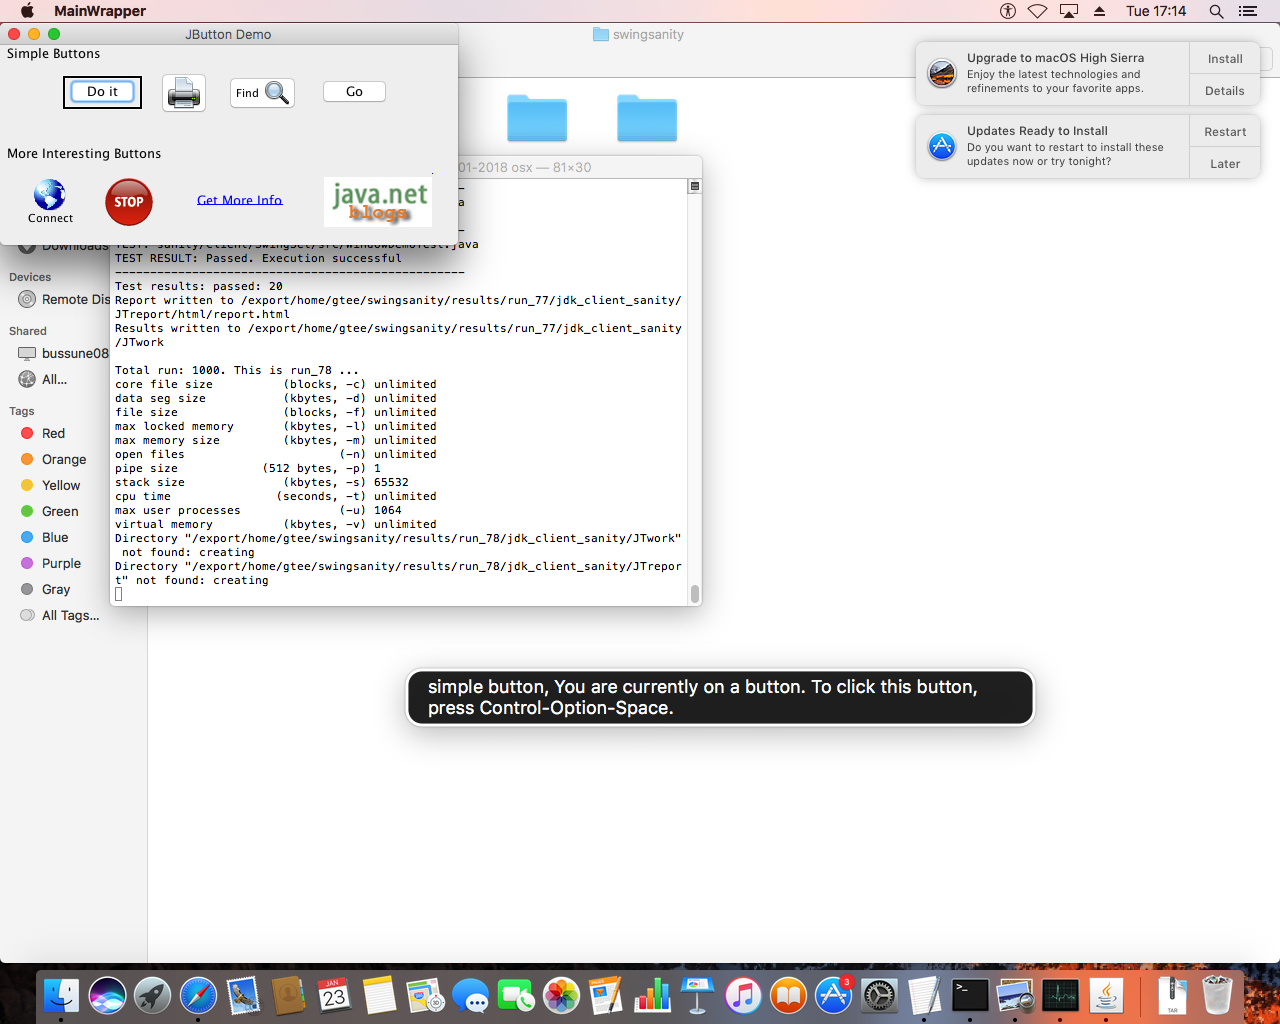Click the java.net blogs image button
Image resolution: width=1280 pixels, height=1024 pixels.
click(379, 201)
